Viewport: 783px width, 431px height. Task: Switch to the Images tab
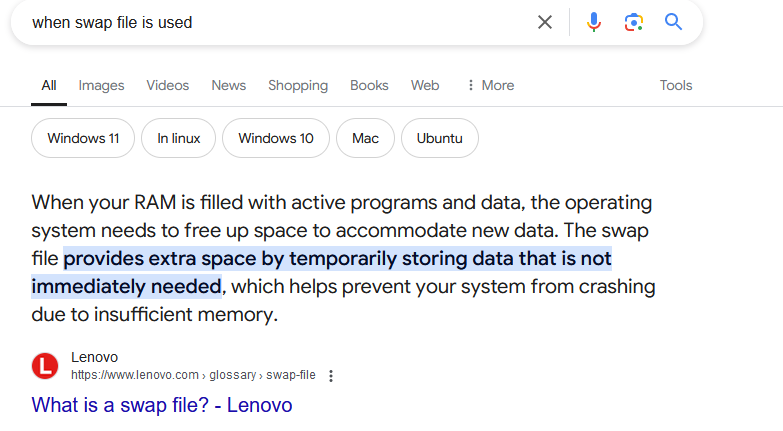pyautogui.click(x=101, y=85)
